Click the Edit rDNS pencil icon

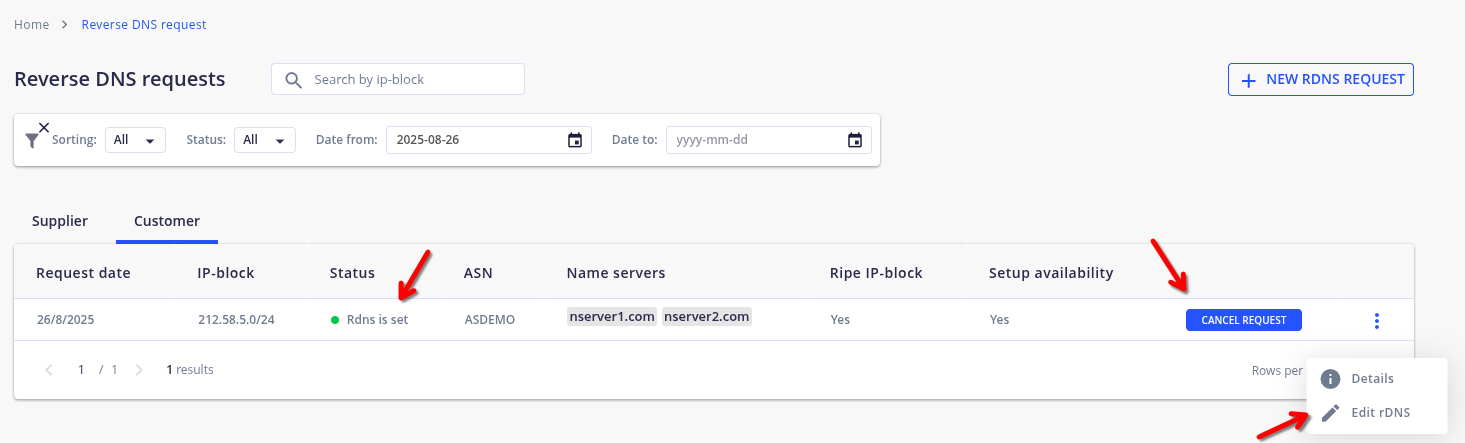pyautogui.click(x=1330, y=412)
